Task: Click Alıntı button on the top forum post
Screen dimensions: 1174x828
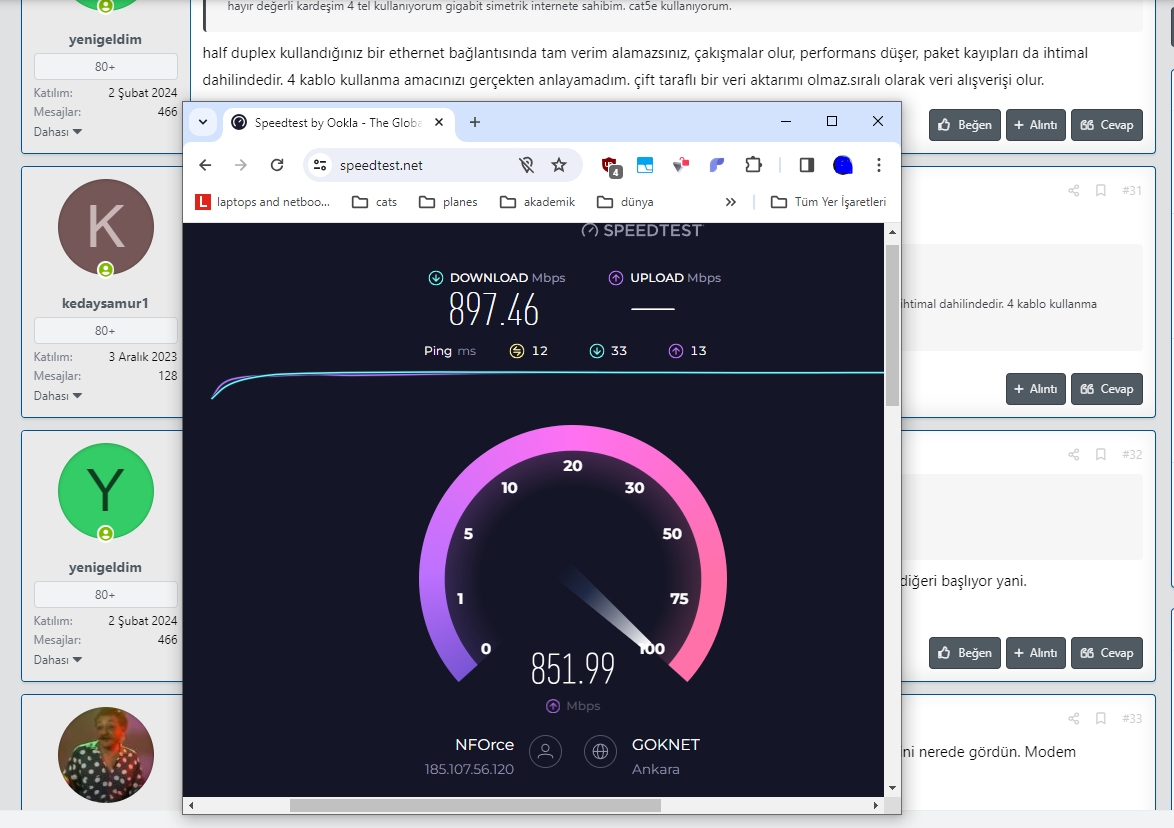Action: pos(1035,125)
